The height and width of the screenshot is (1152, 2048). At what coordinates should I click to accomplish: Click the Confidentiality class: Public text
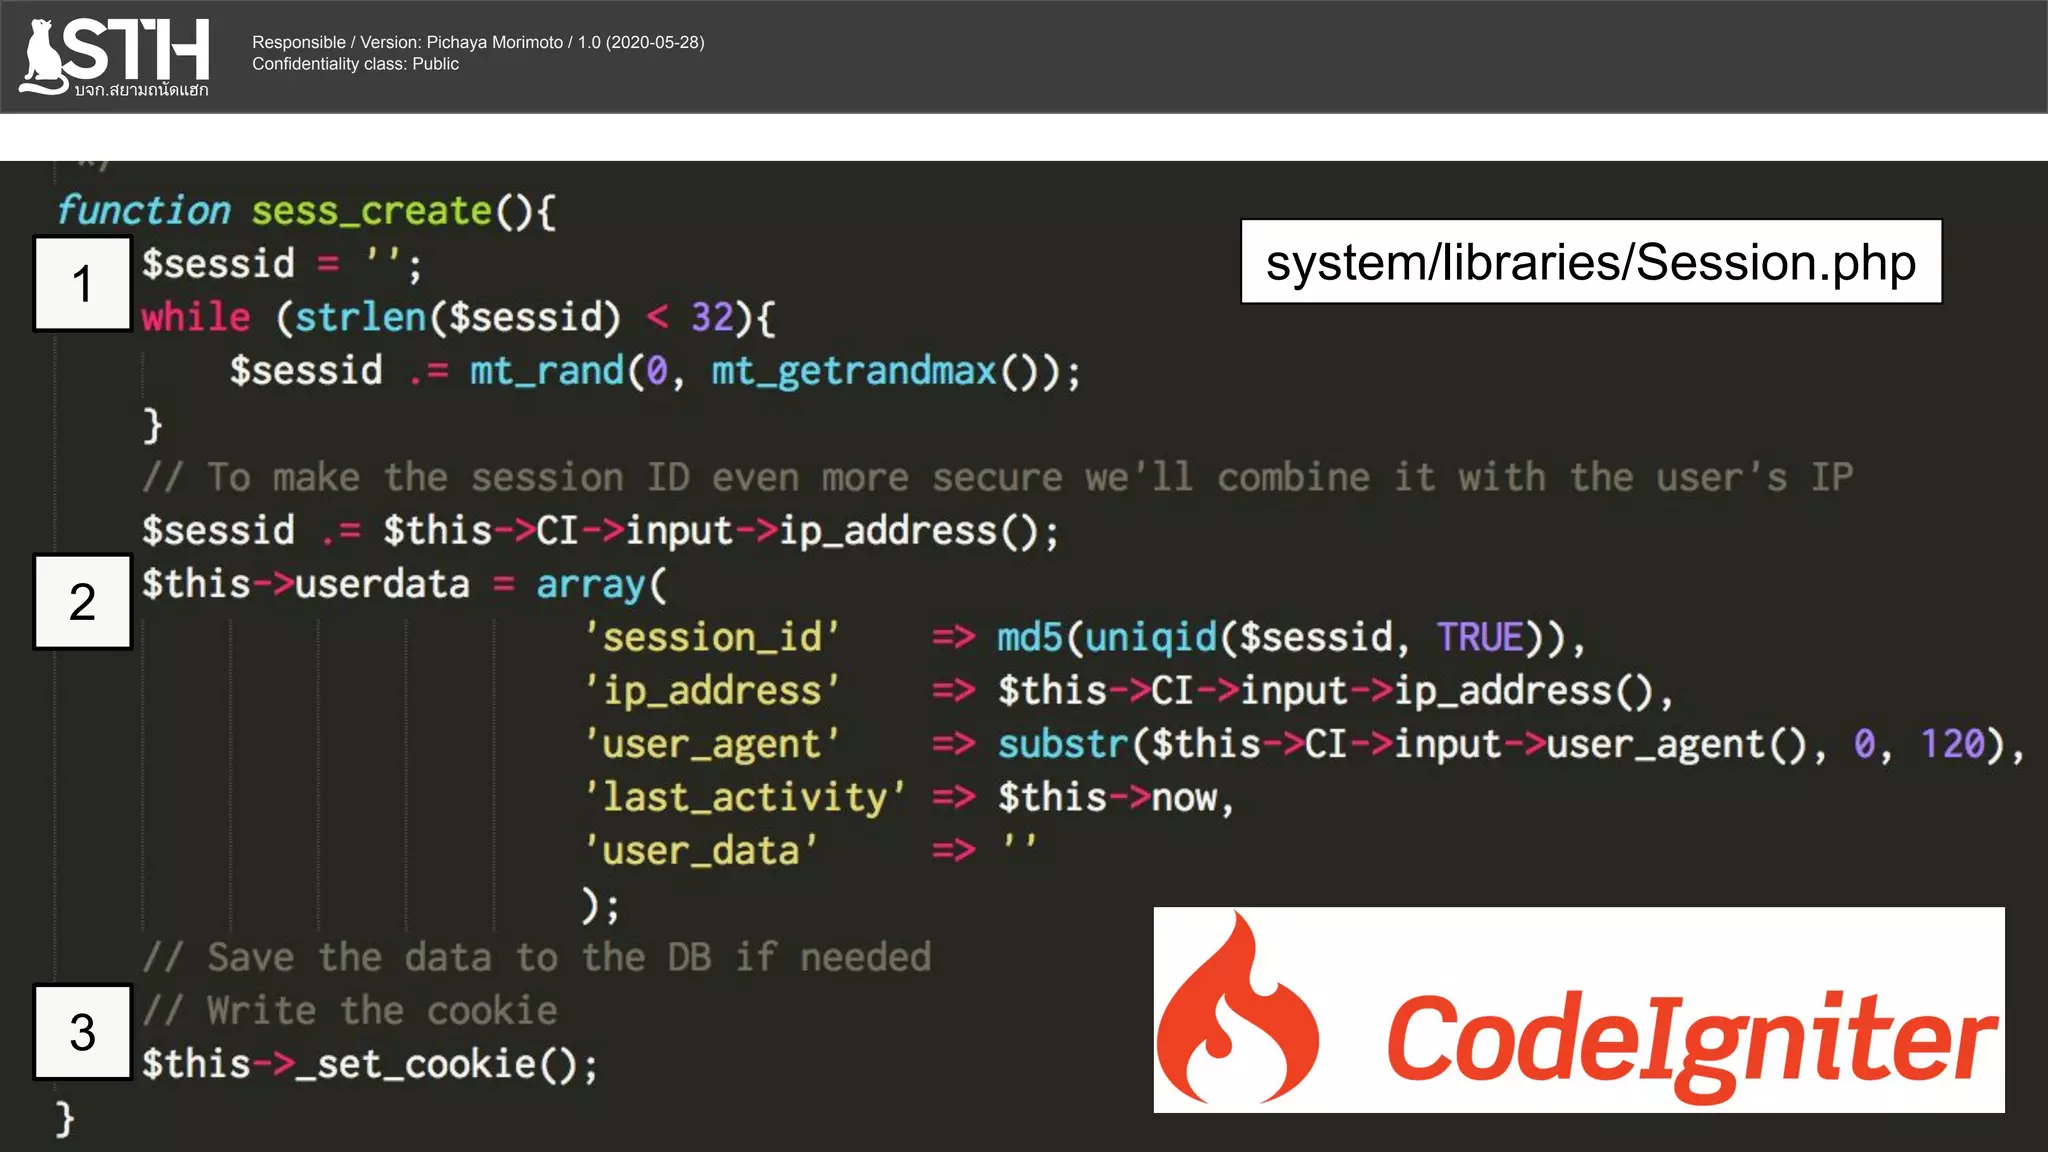click(355, 64)
